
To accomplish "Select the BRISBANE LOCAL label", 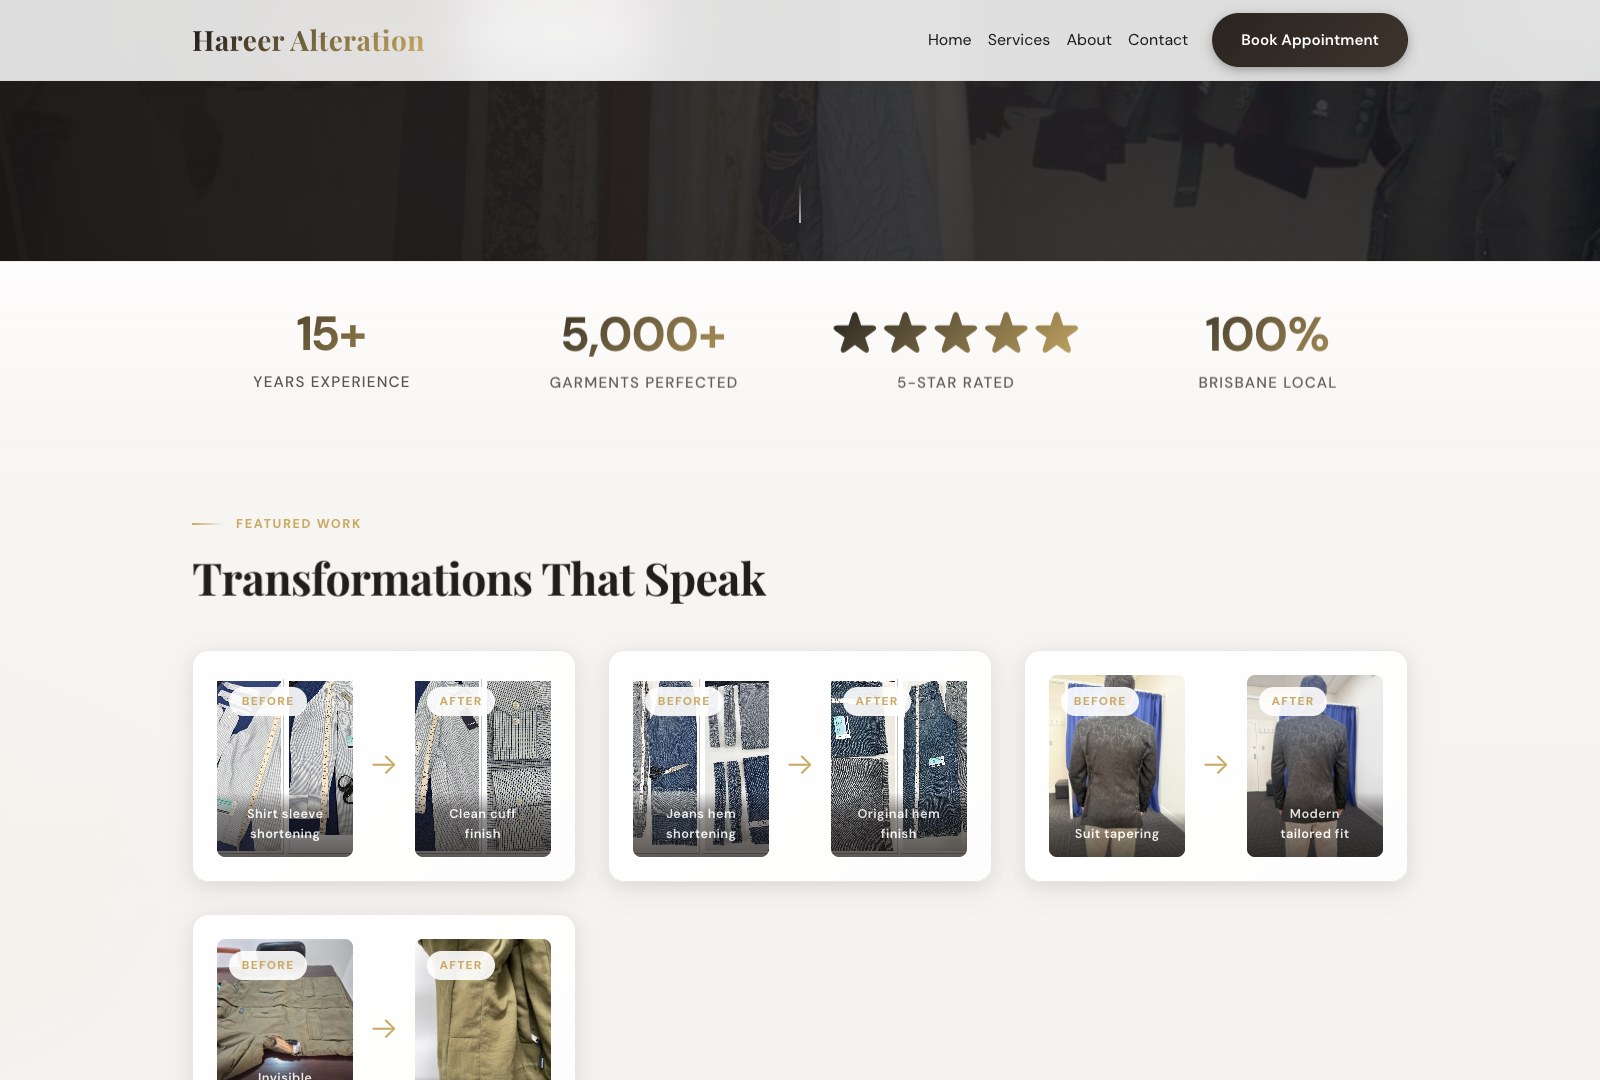I will coord(1267,383).
